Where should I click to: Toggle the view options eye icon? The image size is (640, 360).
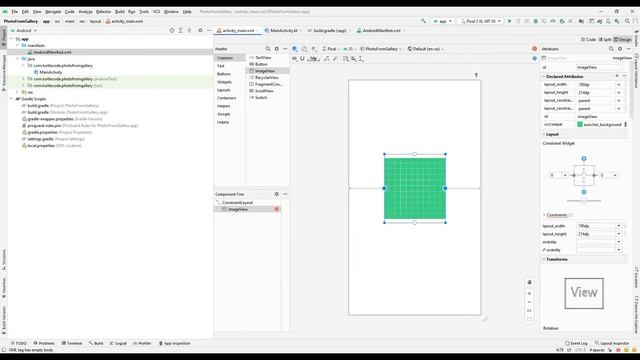294,59
